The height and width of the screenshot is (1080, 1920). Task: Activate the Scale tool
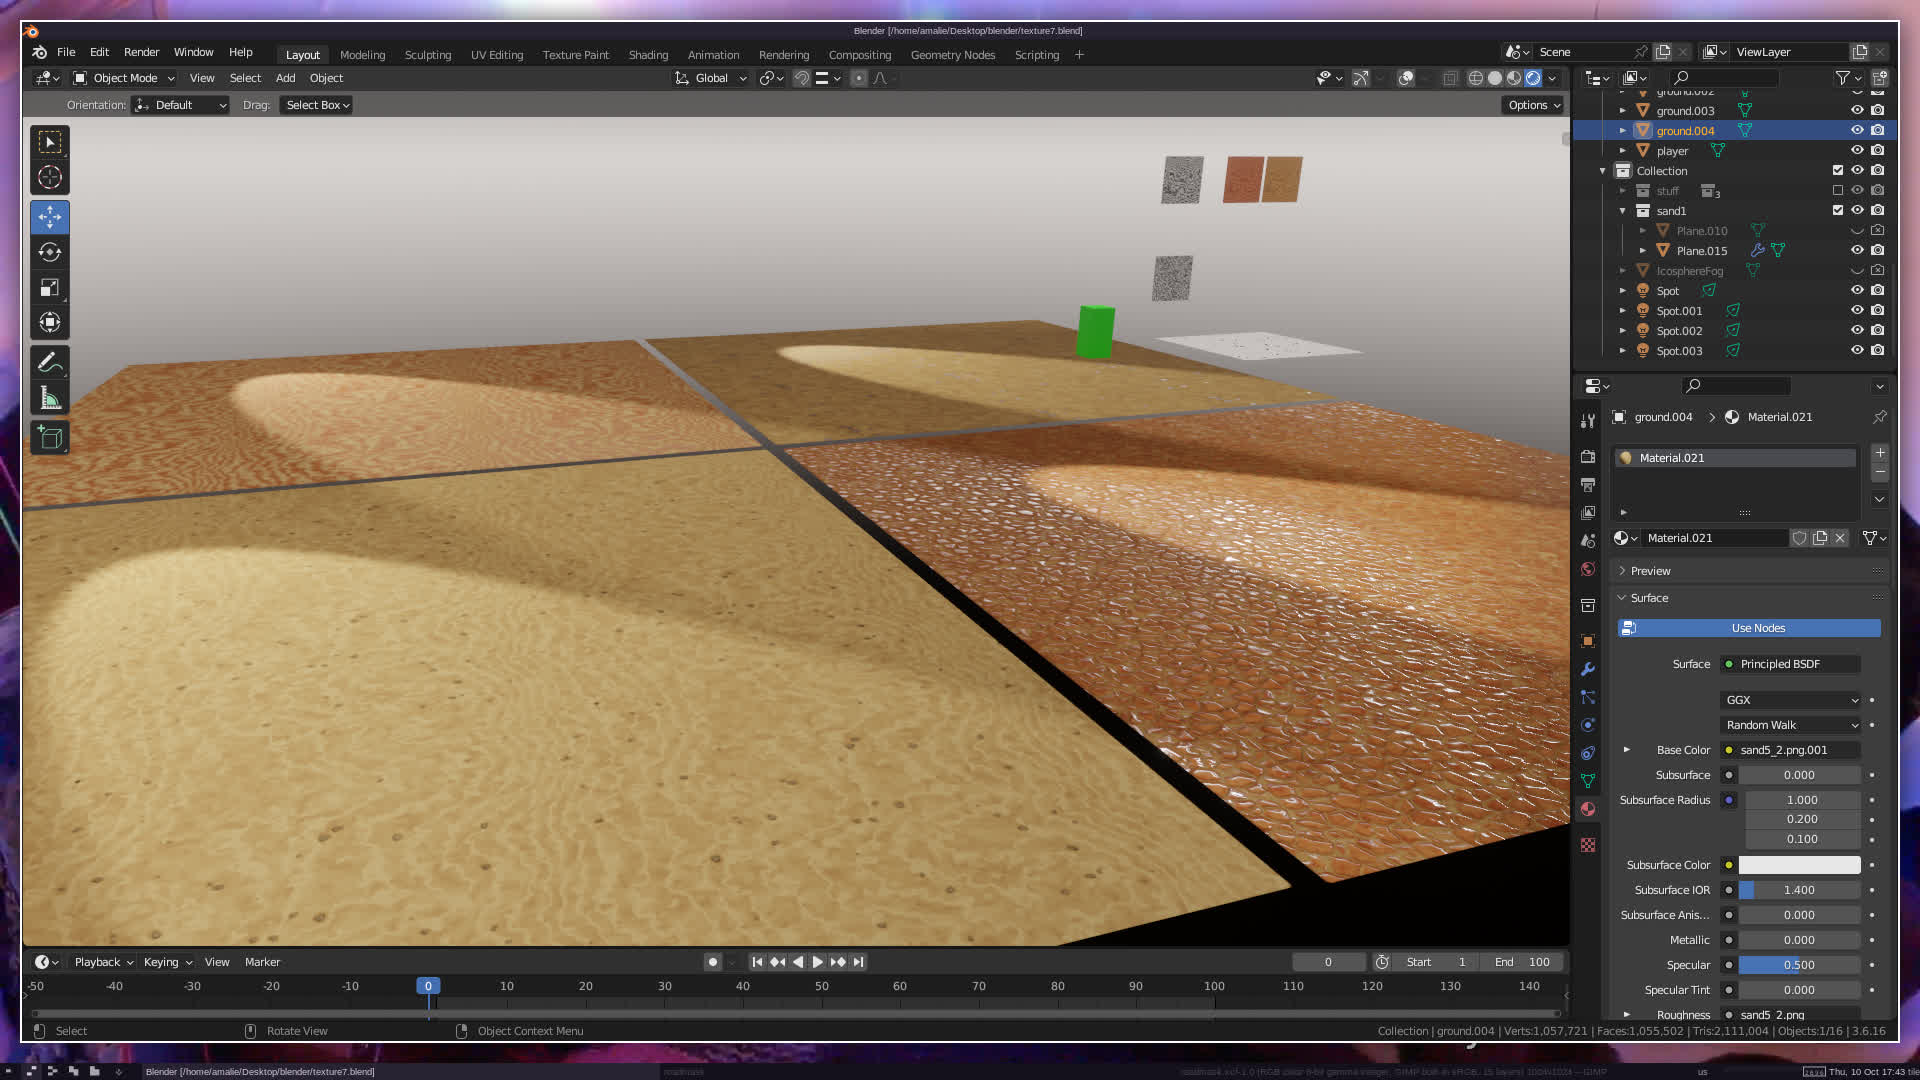[x=49, y=288]
